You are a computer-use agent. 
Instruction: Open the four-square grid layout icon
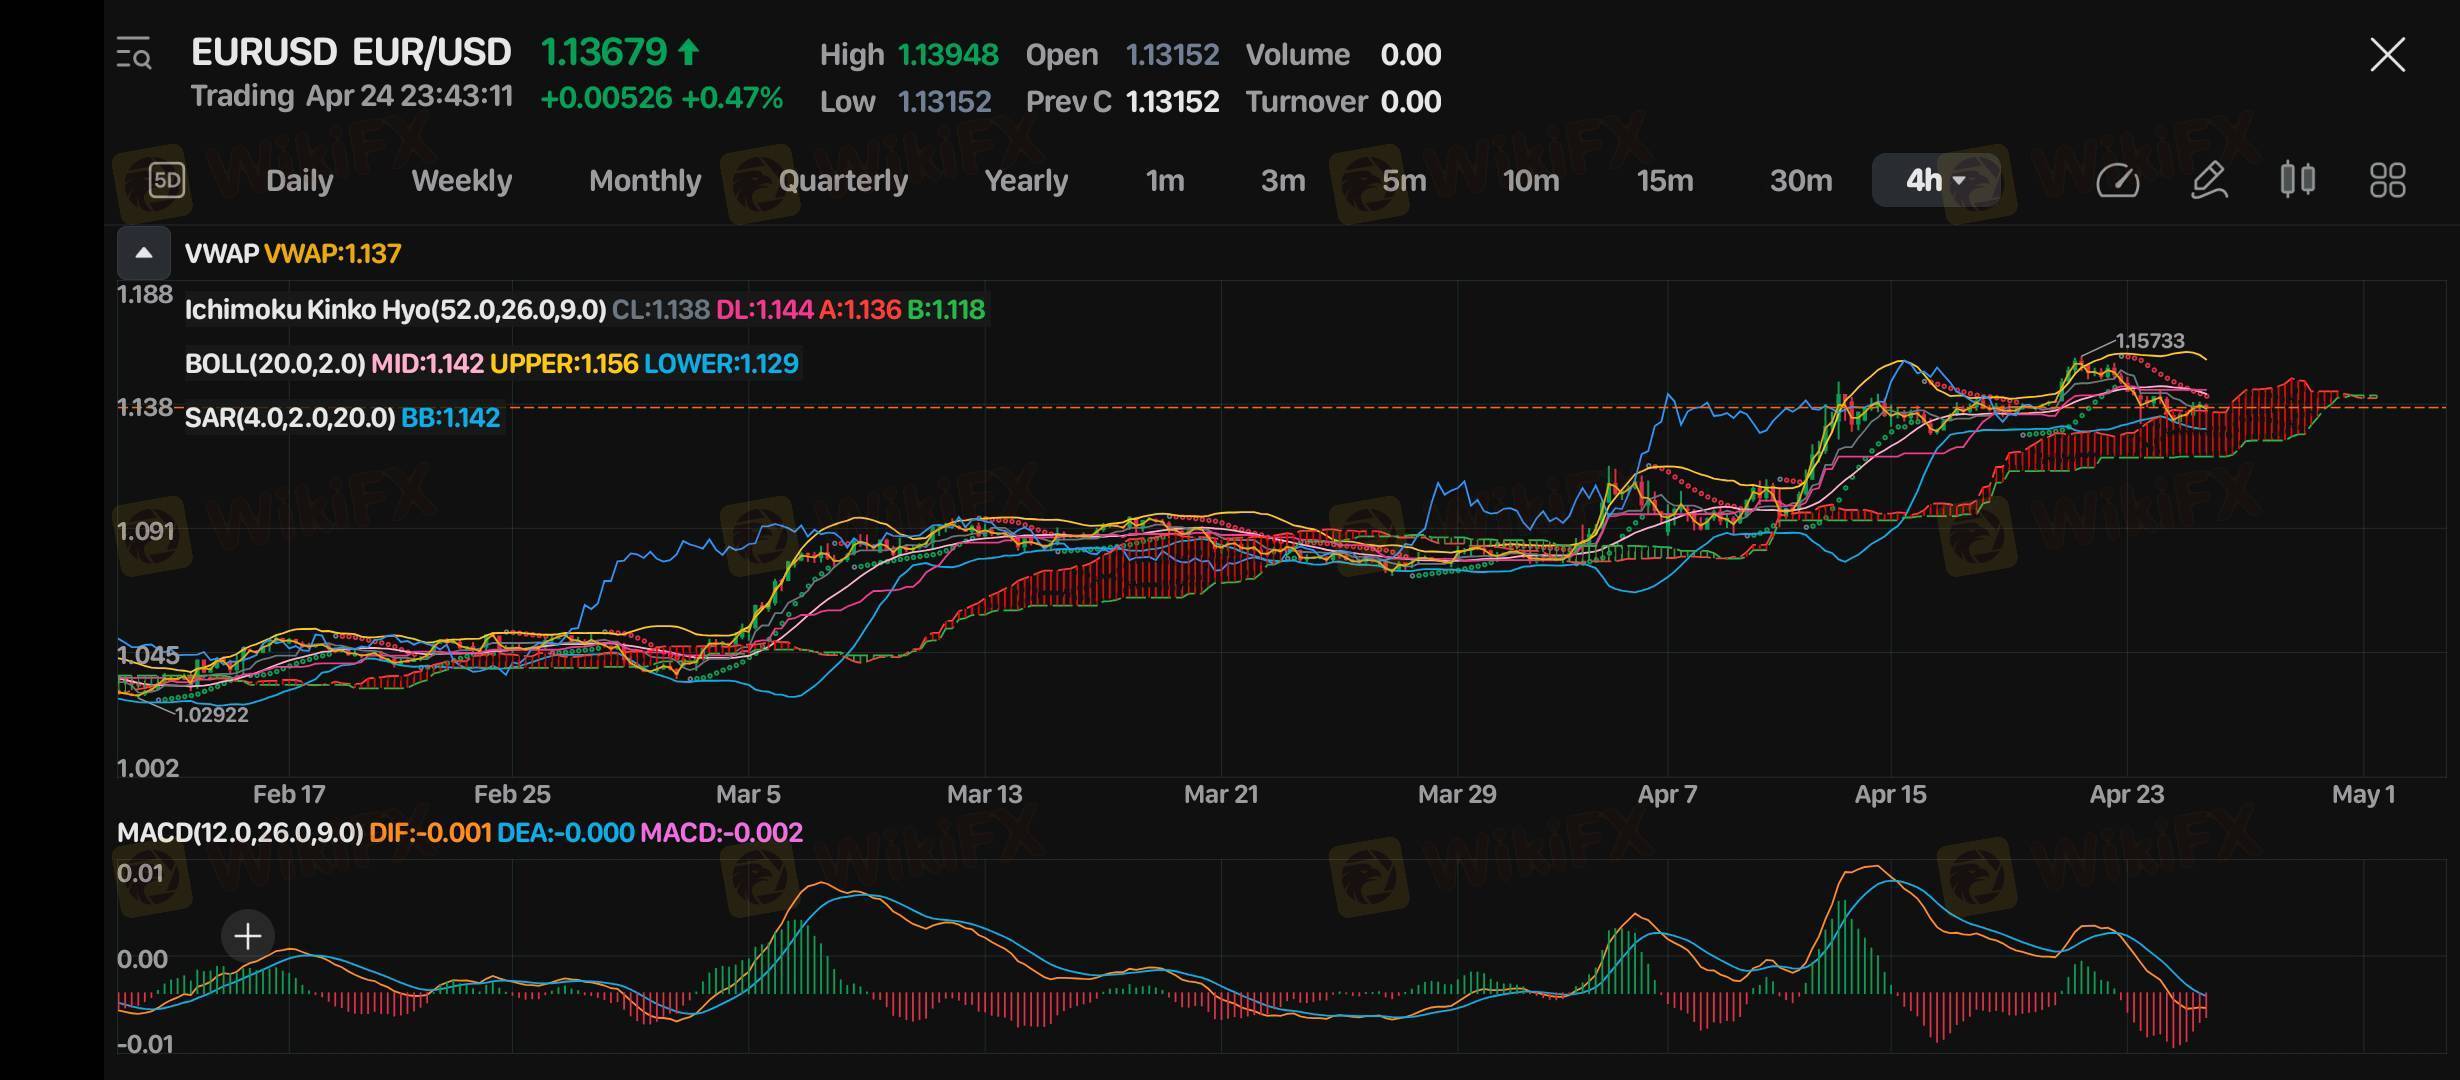pos(2387,180)
